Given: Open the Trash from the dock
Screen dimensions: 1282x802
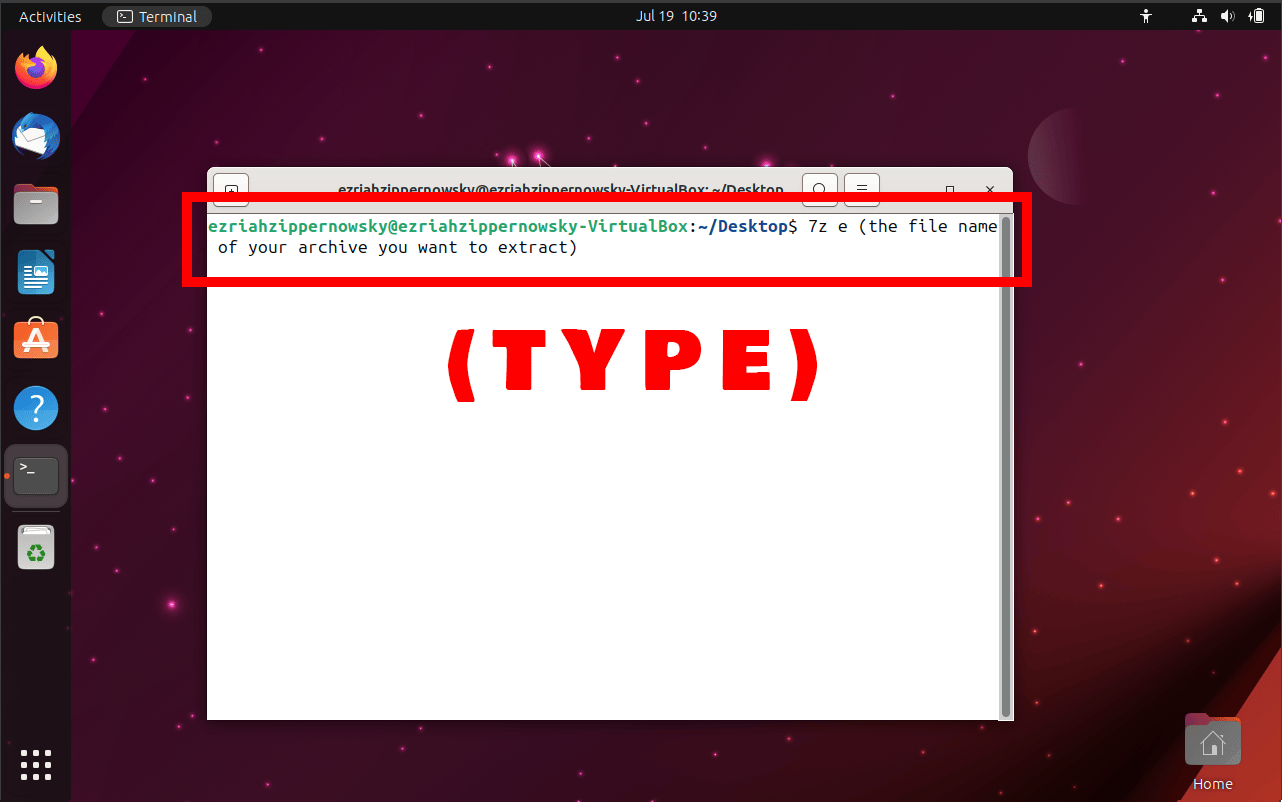Looking at the screenshot, I should click(36, 547).
